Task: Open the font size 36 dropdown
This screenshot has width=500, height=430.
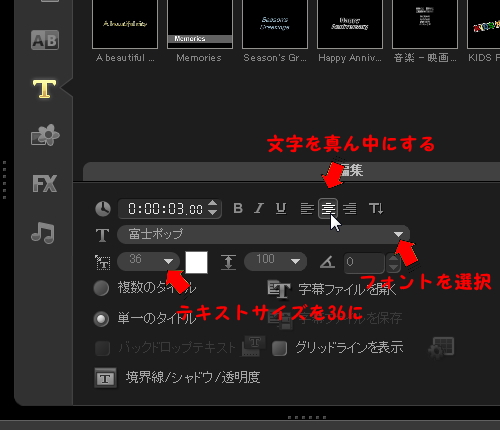Action: coord(169,261)
